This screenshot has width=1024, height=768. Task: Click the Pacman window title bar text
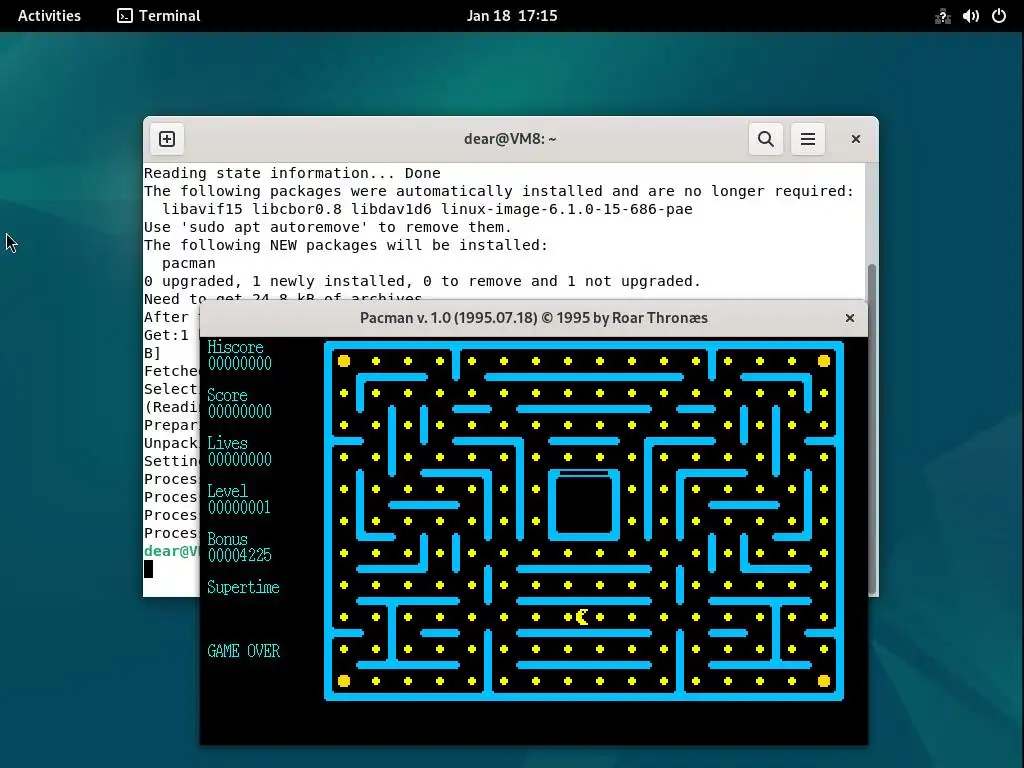coord(534,318)
